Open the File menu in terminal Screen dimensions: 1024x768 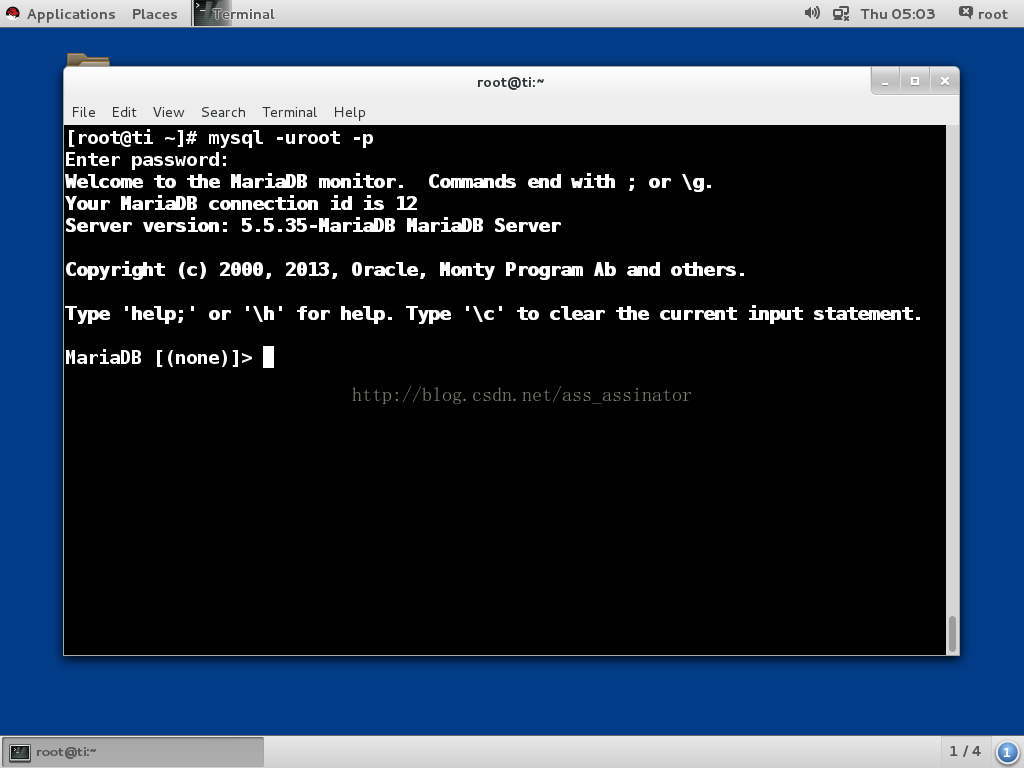coord(84,112)
